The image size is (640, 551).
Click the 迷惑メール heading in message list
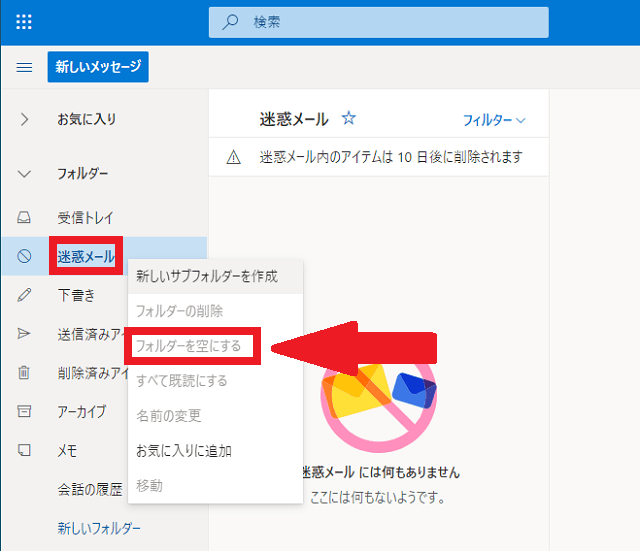point(294,119)
